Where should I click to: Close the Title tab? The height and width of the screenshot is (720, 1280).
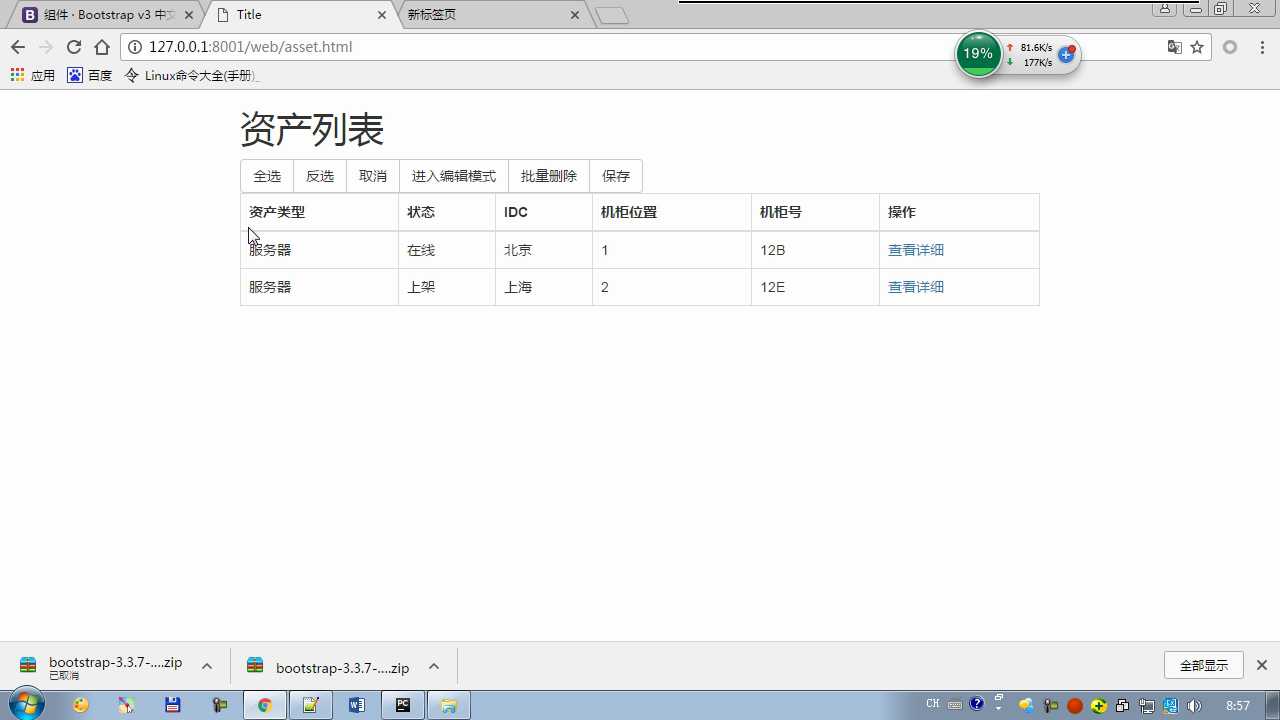(x=382, y=15)
